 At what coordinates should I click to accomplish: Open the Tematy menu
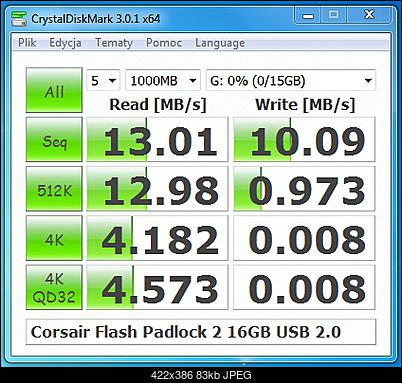click(114, 43)
